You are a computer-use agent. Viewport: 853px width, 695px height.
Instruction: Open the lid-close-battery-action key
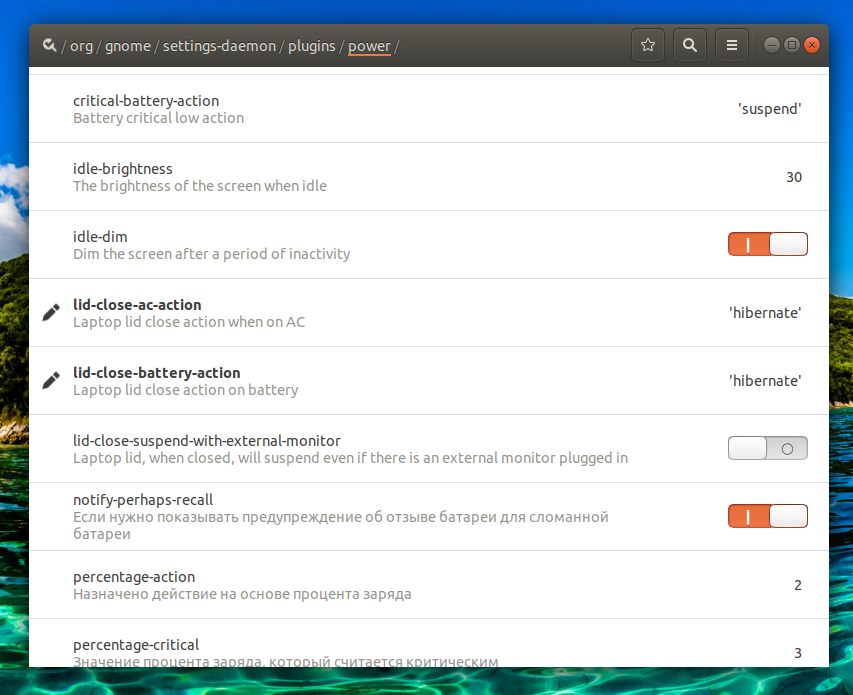pos(429,381)
